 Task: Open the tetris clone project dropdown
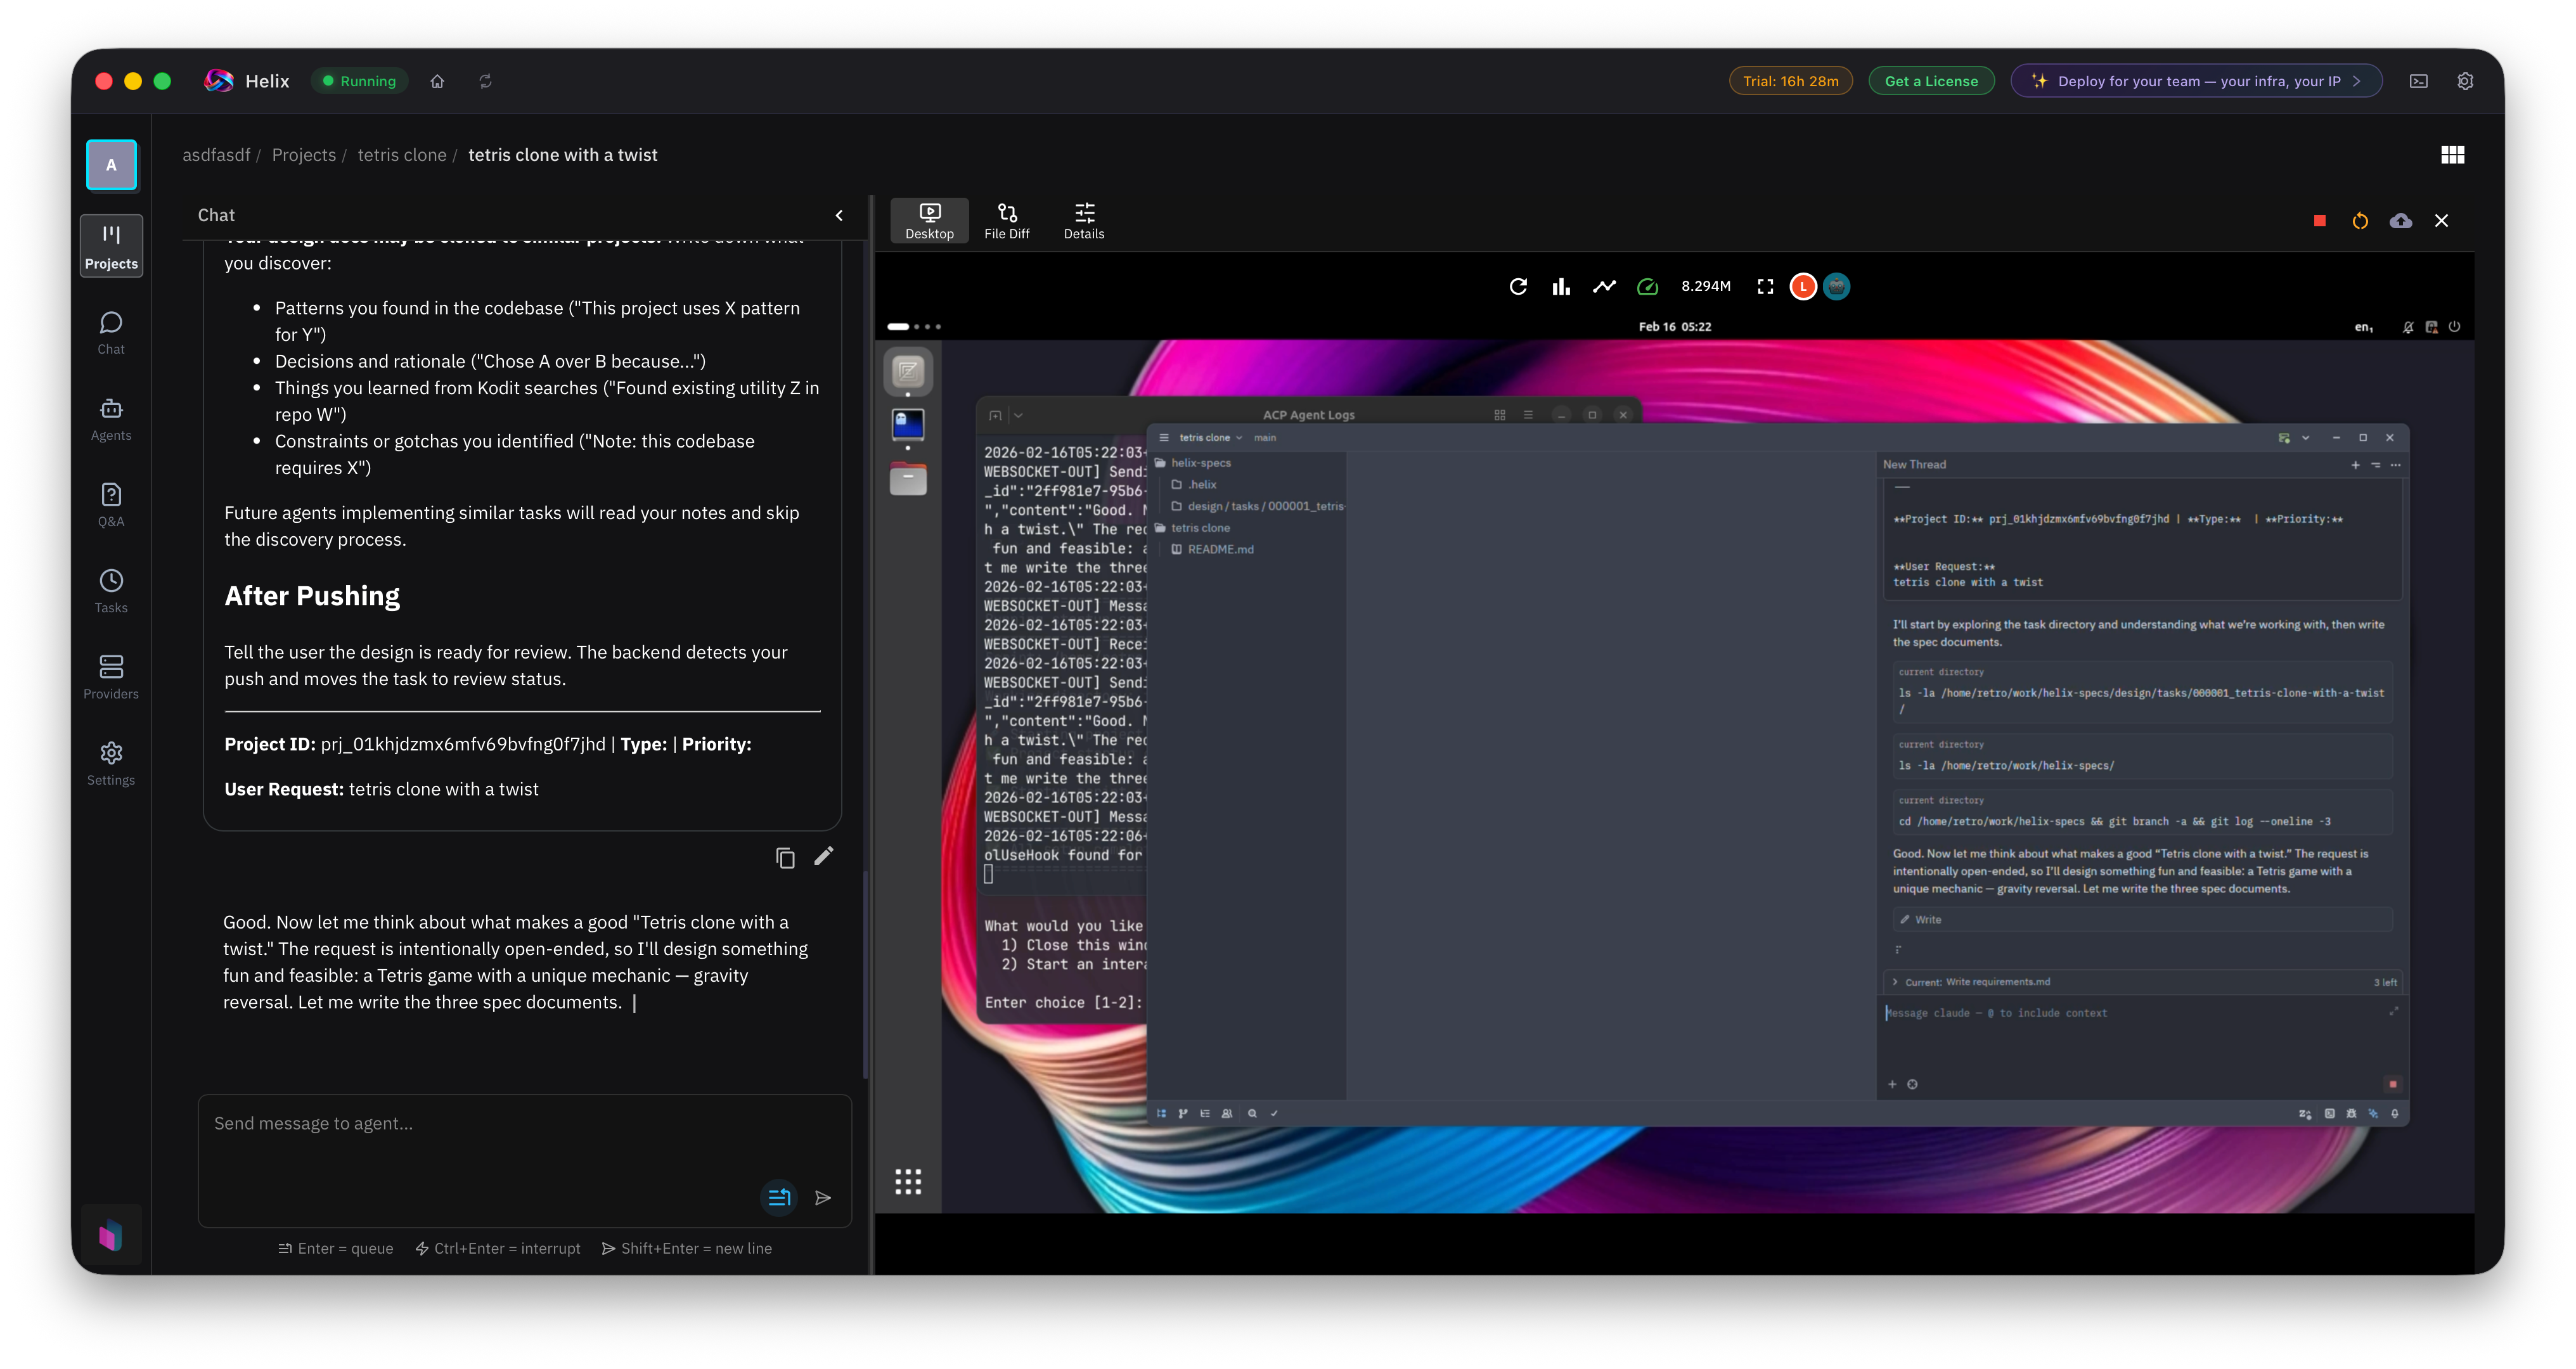pos(1210,438)
